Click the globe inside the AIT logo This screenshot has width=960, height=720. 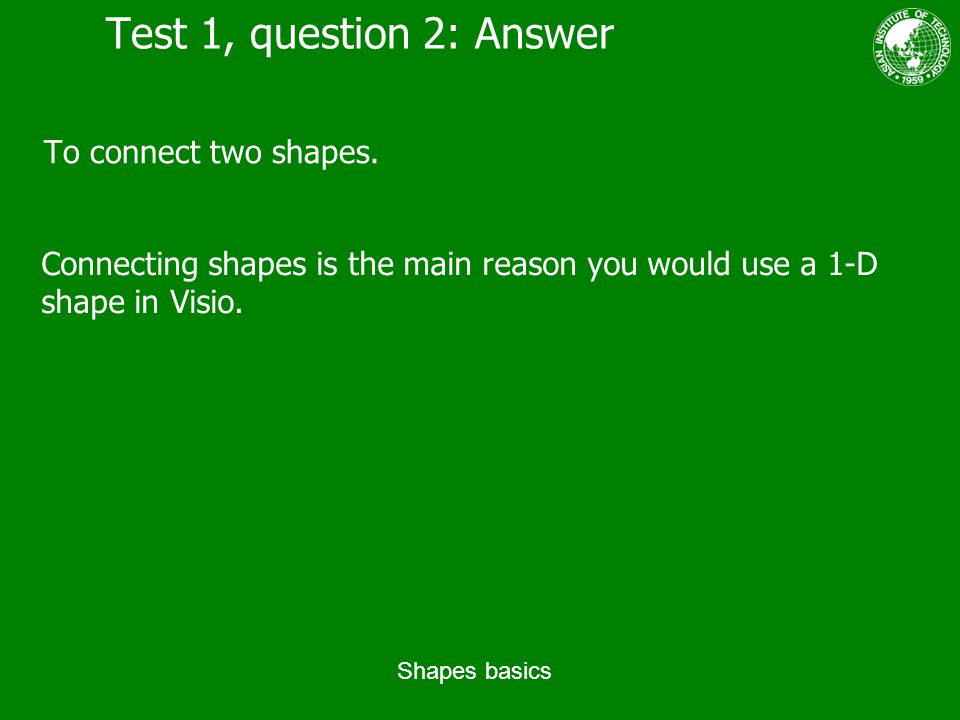[x=912, y=45]
